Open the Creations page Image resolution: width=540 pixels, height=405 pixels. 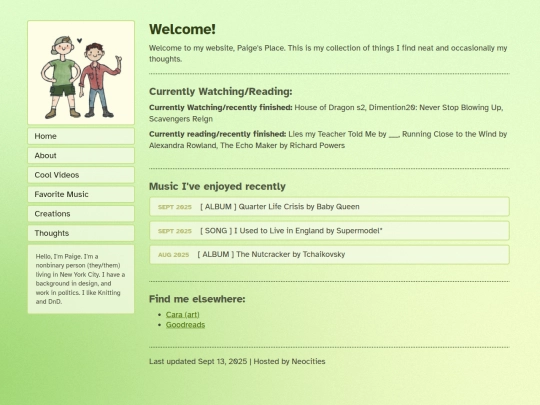[x=81, y=214]
